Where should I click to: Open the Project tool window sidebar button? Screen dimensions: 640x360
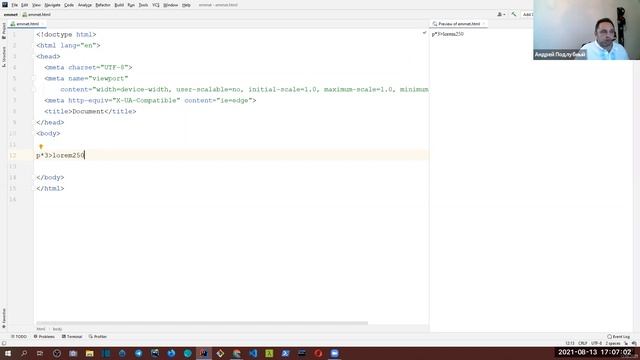(x=4, y=31)
